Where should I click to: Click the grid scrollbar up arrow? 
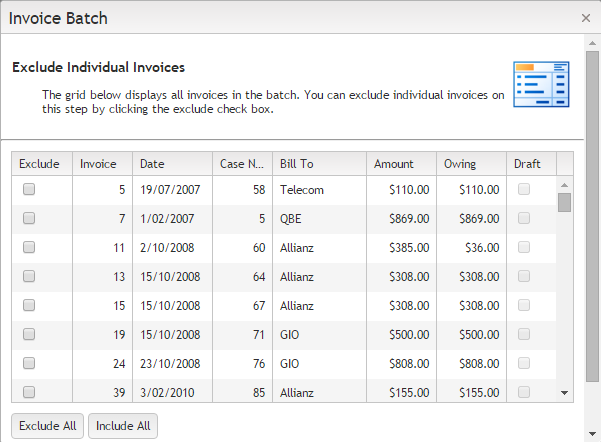pyautogui.click(x=564, y=184)
